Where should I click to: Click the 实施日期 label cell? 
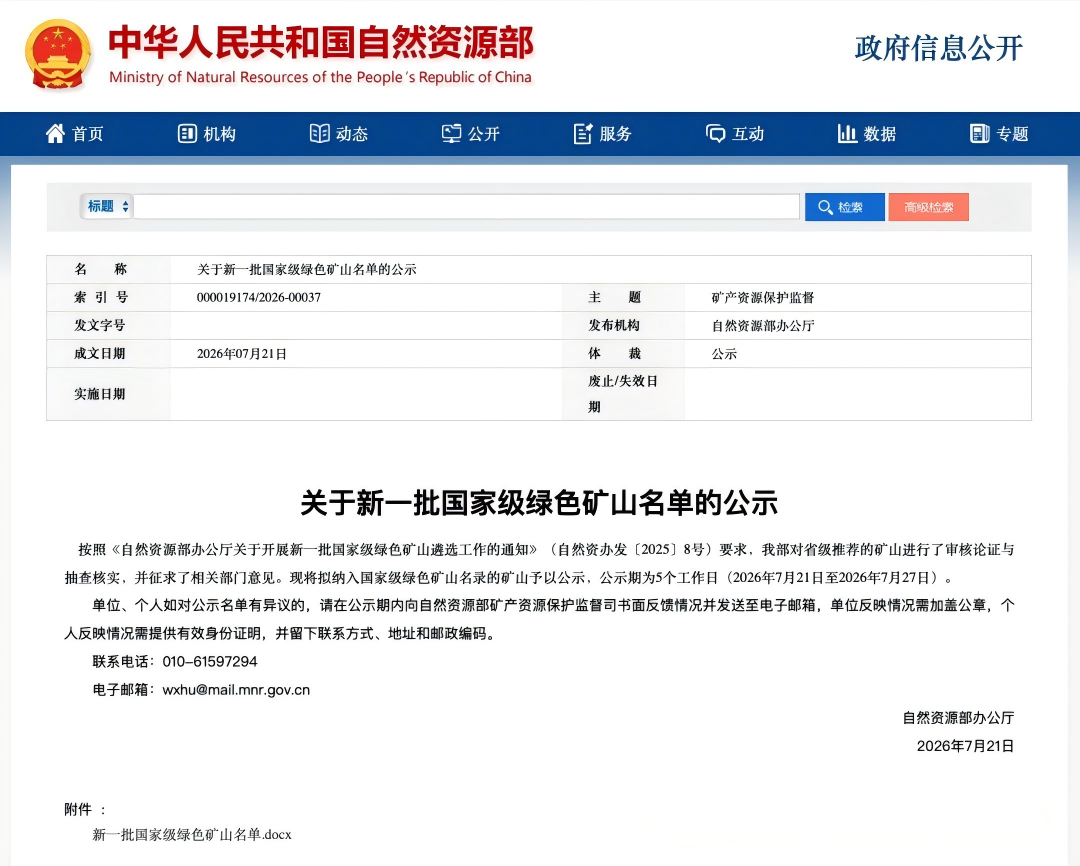108,394
